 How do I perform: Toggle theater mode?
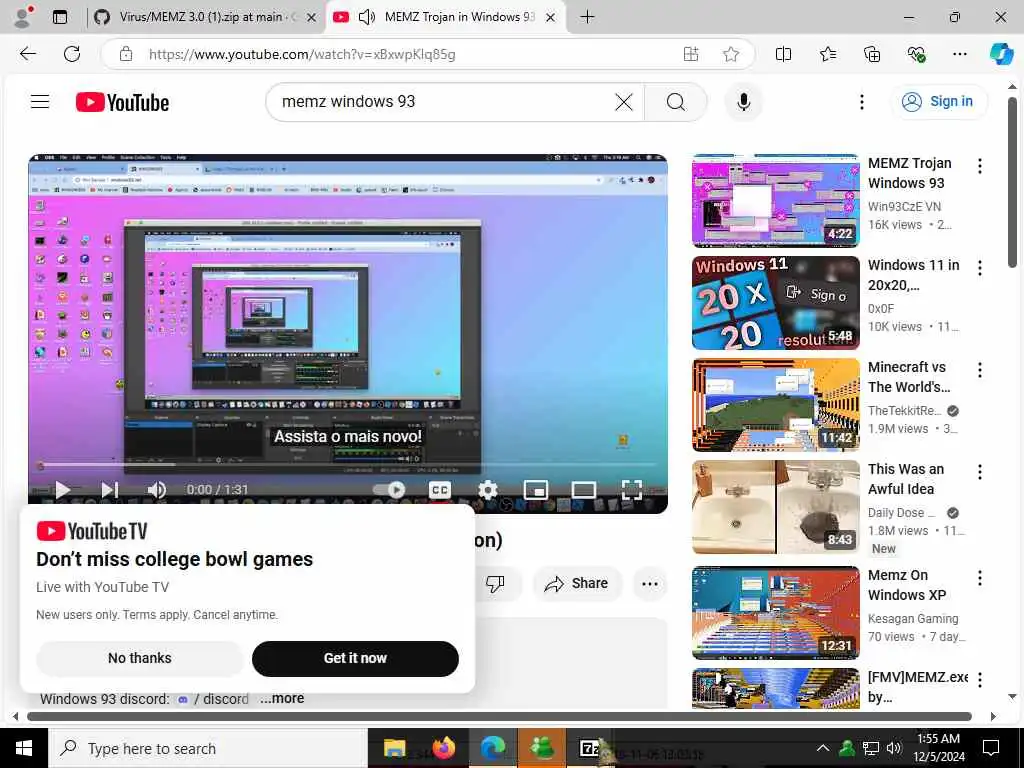(x=583, y=489)
